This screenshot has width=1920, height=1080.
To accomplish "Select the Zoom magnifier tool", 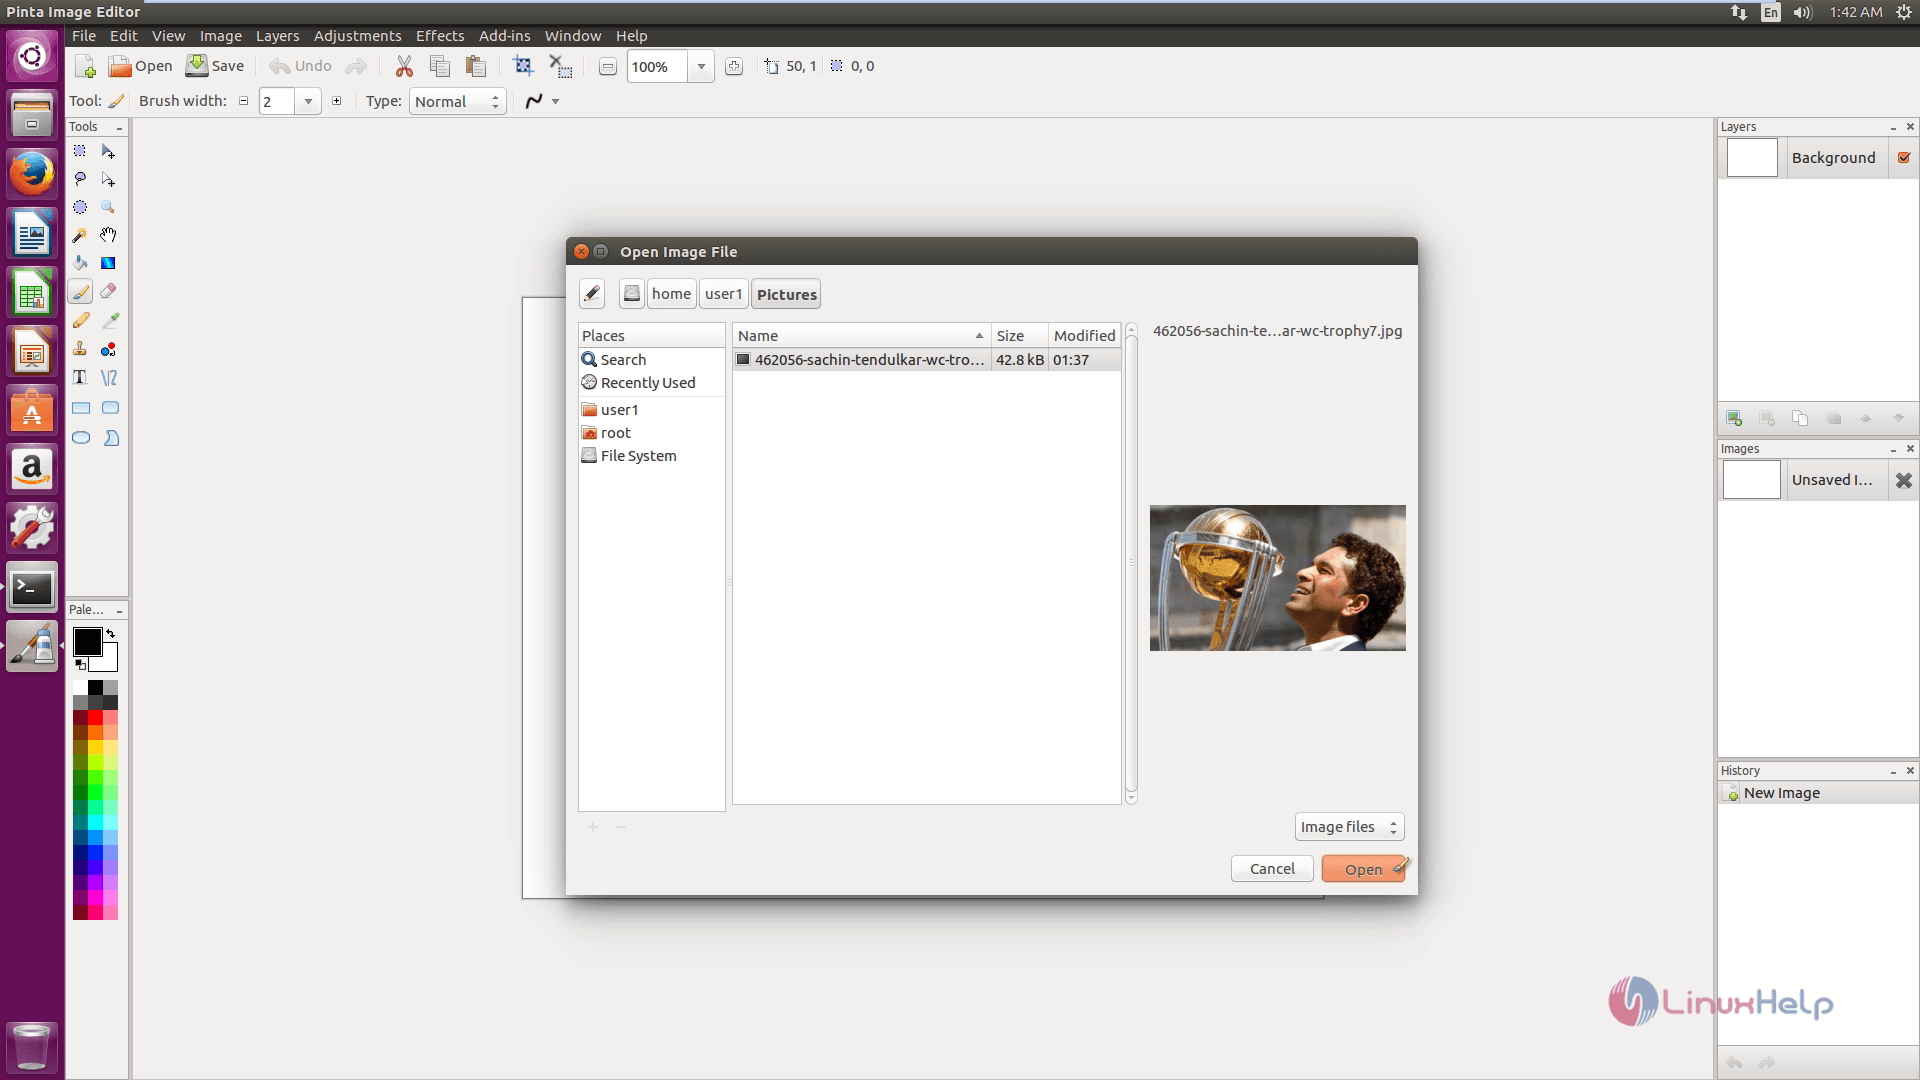I will 108,207.
